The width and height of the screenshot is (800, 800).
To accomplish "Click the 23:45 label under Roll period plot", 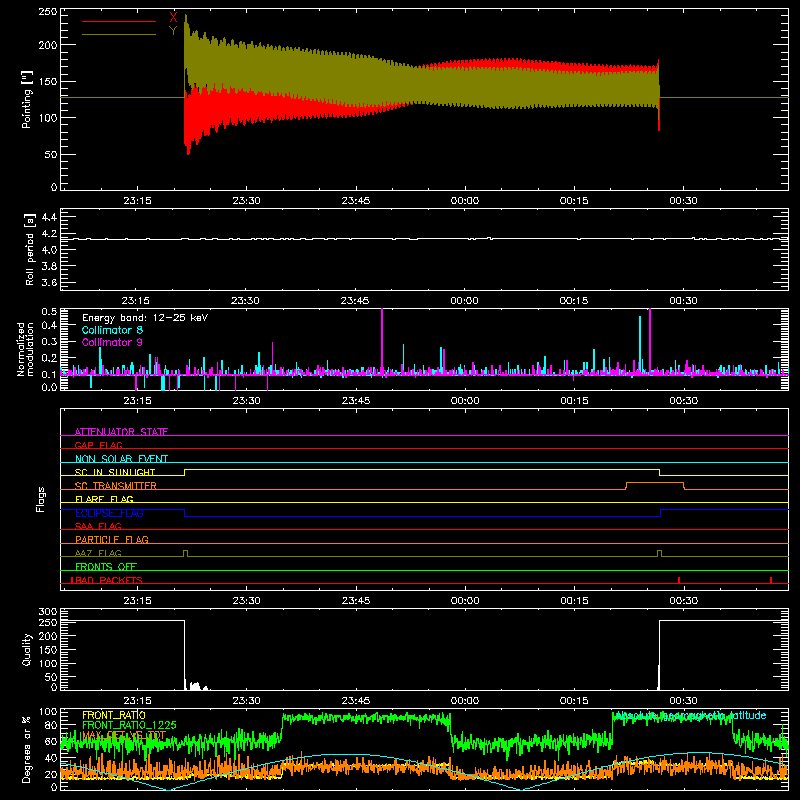I will (x=355, y=301).
